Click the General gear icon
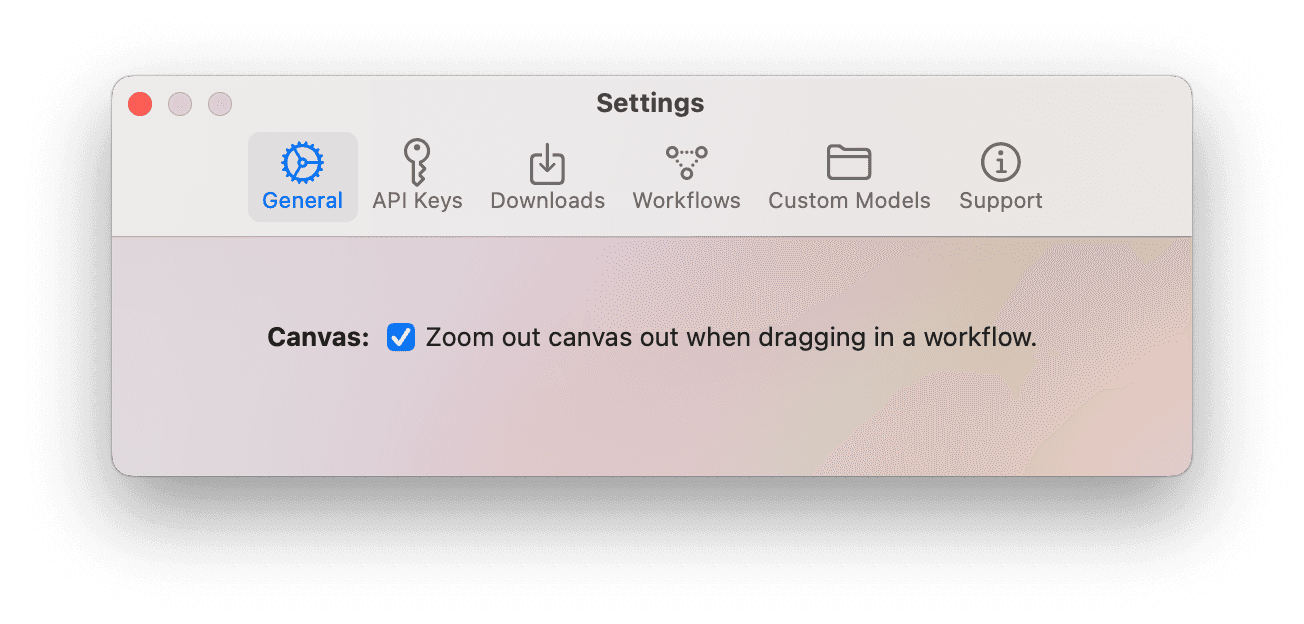This screenshot has width=1304, height=624. pyautogui.click(x=302, y=162)
